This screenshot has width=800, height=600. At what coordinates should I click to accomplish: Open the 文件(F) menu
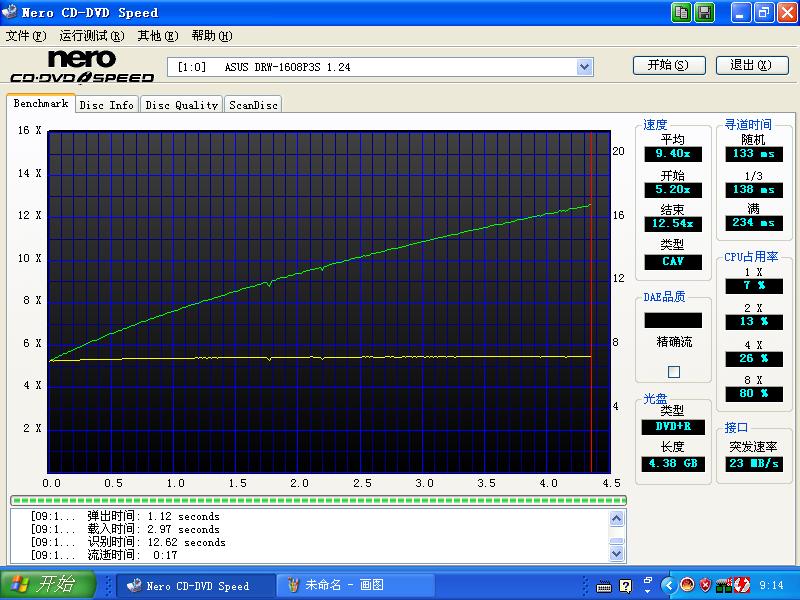26,36
